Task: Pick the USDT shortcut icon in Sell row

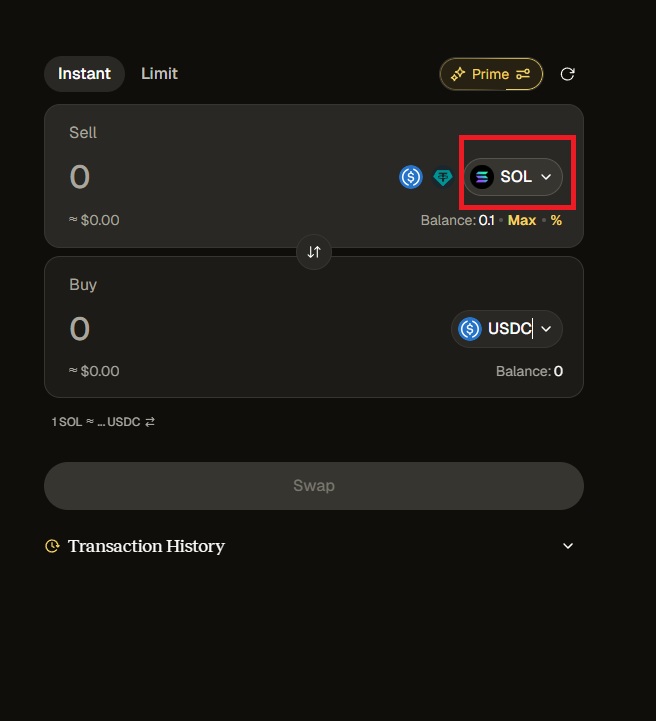Action: click(443, 177)
